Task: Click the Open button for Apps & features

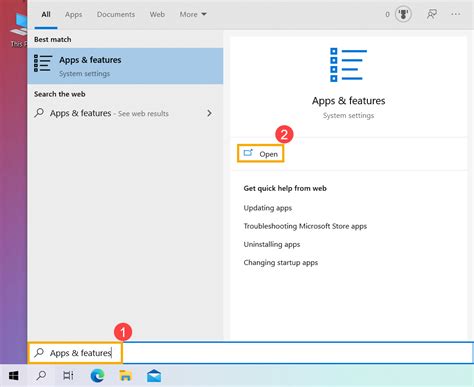Action: pos(261,154)
